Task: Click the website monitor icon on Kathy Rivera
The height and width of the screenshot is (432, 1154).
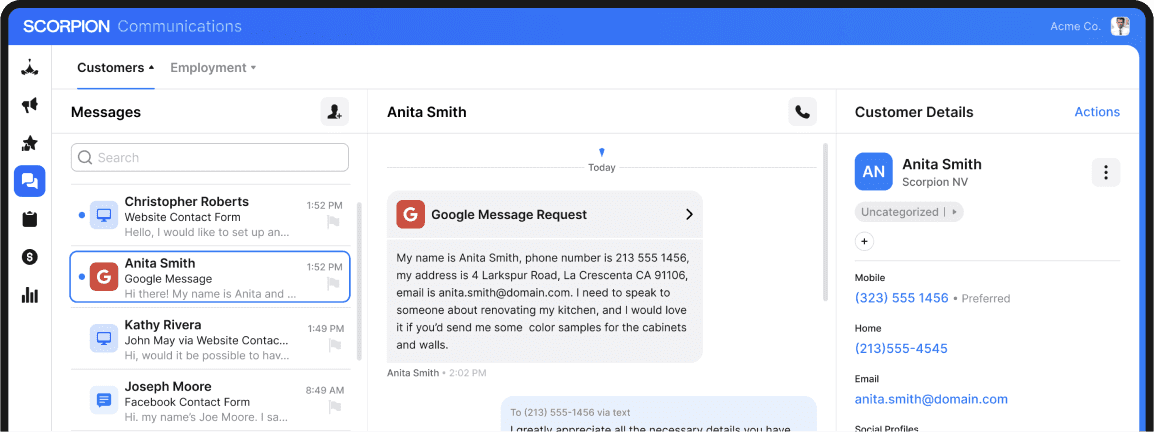Action: tap(104, 338)
